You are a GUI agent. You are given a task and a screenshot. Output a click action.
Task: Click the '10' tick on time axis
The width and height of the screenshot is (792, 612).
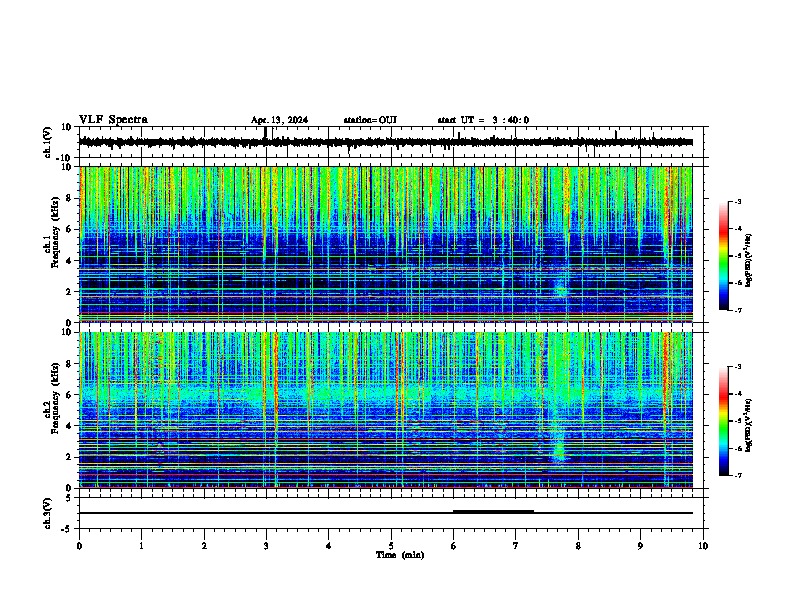click(x=703, y=546)
